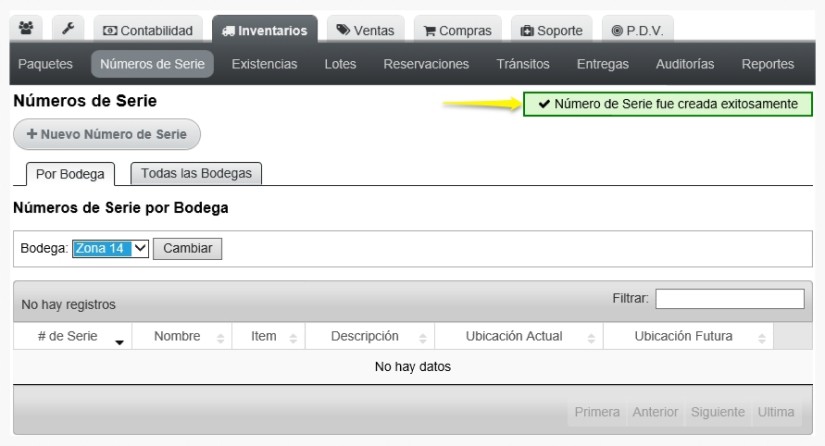Click Nuevo Número de Serie button

pyautogui.click(x=107, y=134)
